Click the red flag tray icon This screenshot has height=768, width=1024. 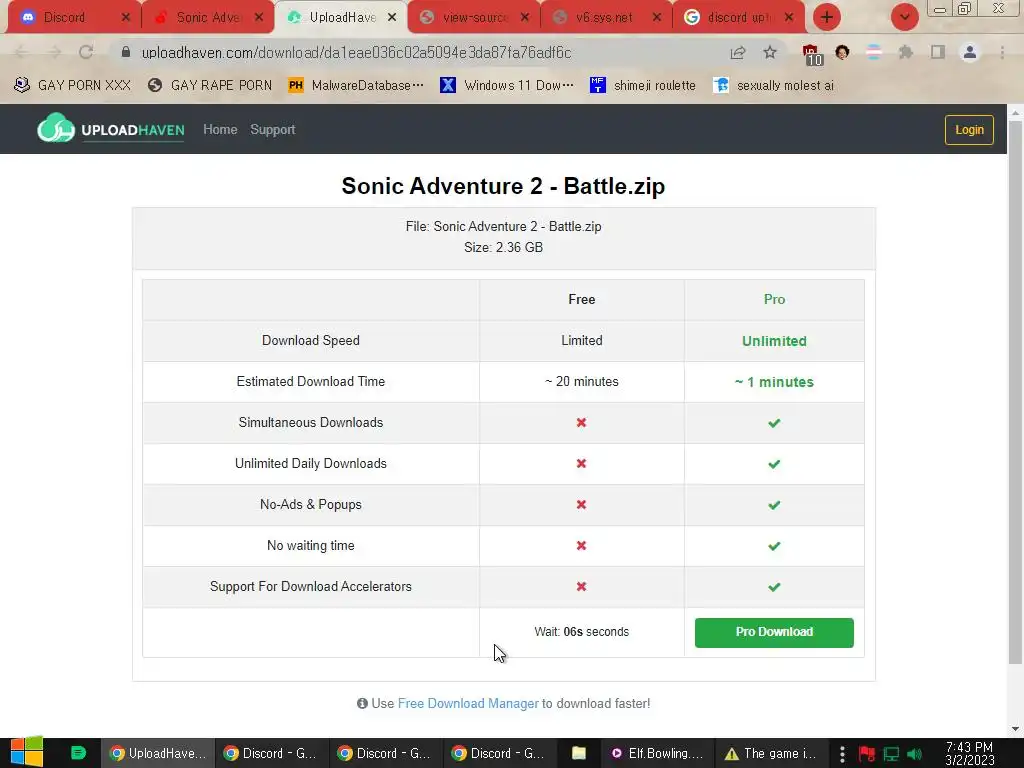tap(867, 754)
